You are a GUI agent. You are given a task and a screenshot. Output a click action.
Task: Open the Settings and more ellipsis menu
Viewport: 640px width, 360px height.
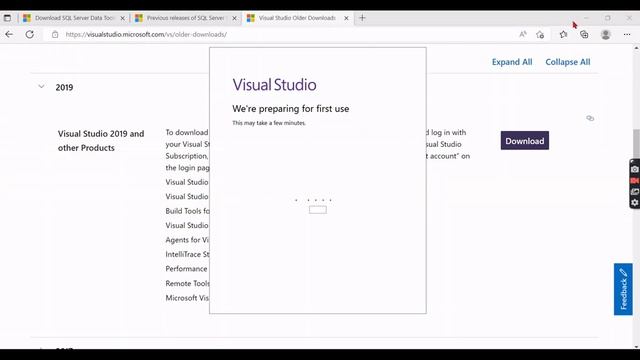[627, 35]
